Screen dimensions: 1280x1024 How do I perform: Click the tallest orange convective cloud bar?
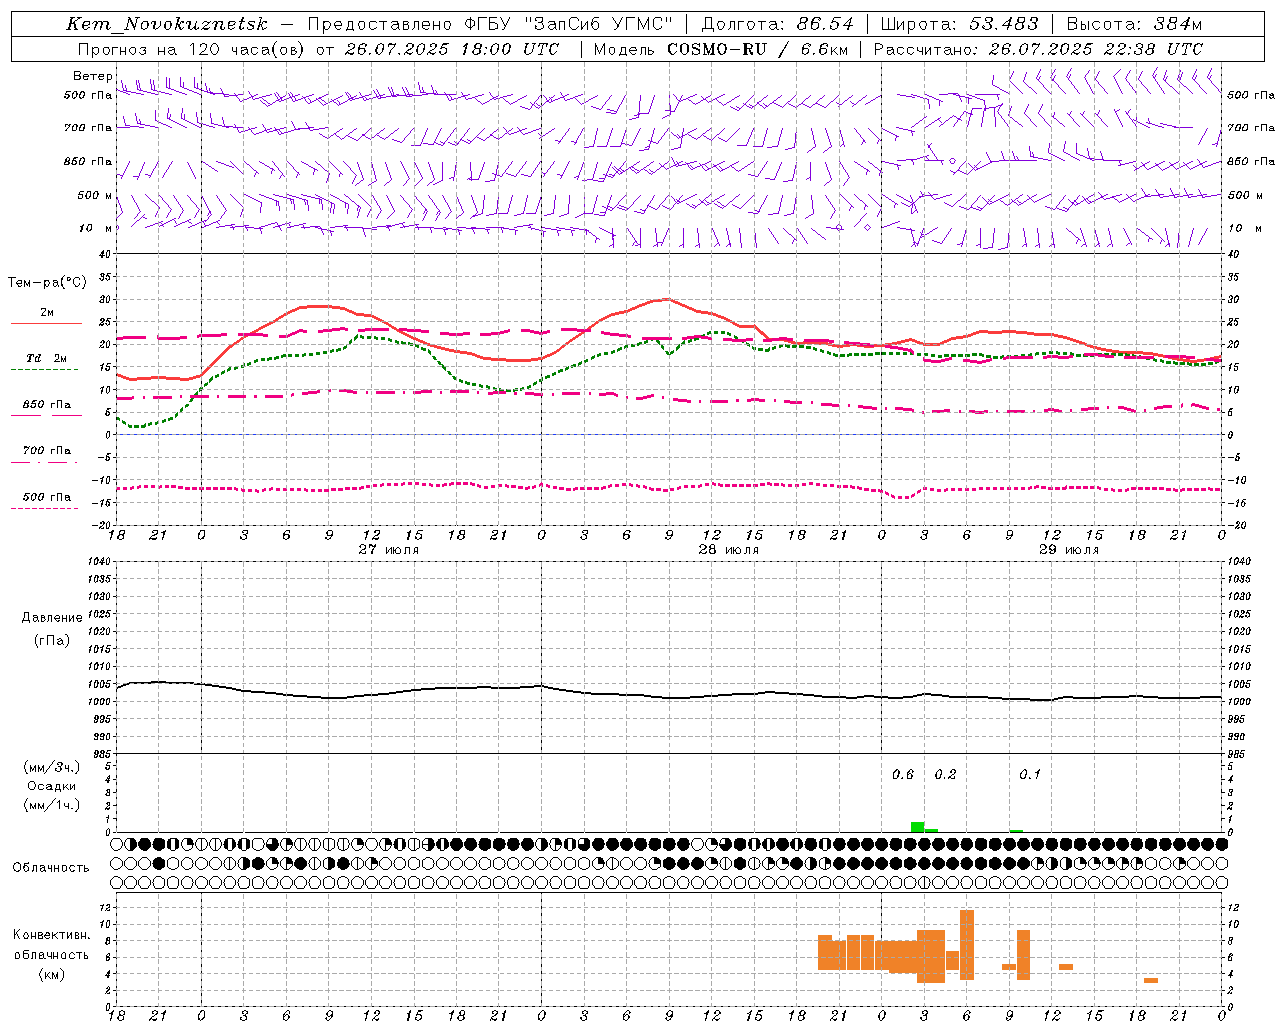967,945
